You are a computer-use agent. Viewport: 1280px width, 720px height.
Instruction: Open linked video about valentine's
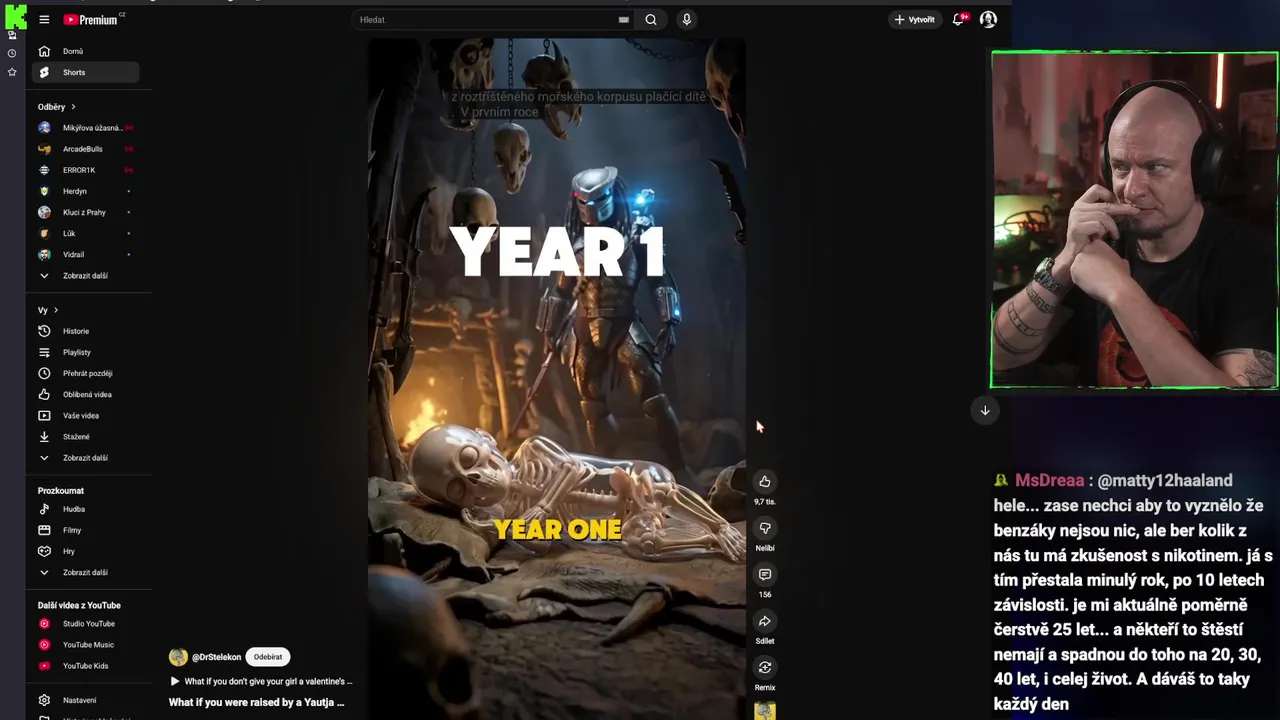261,681
